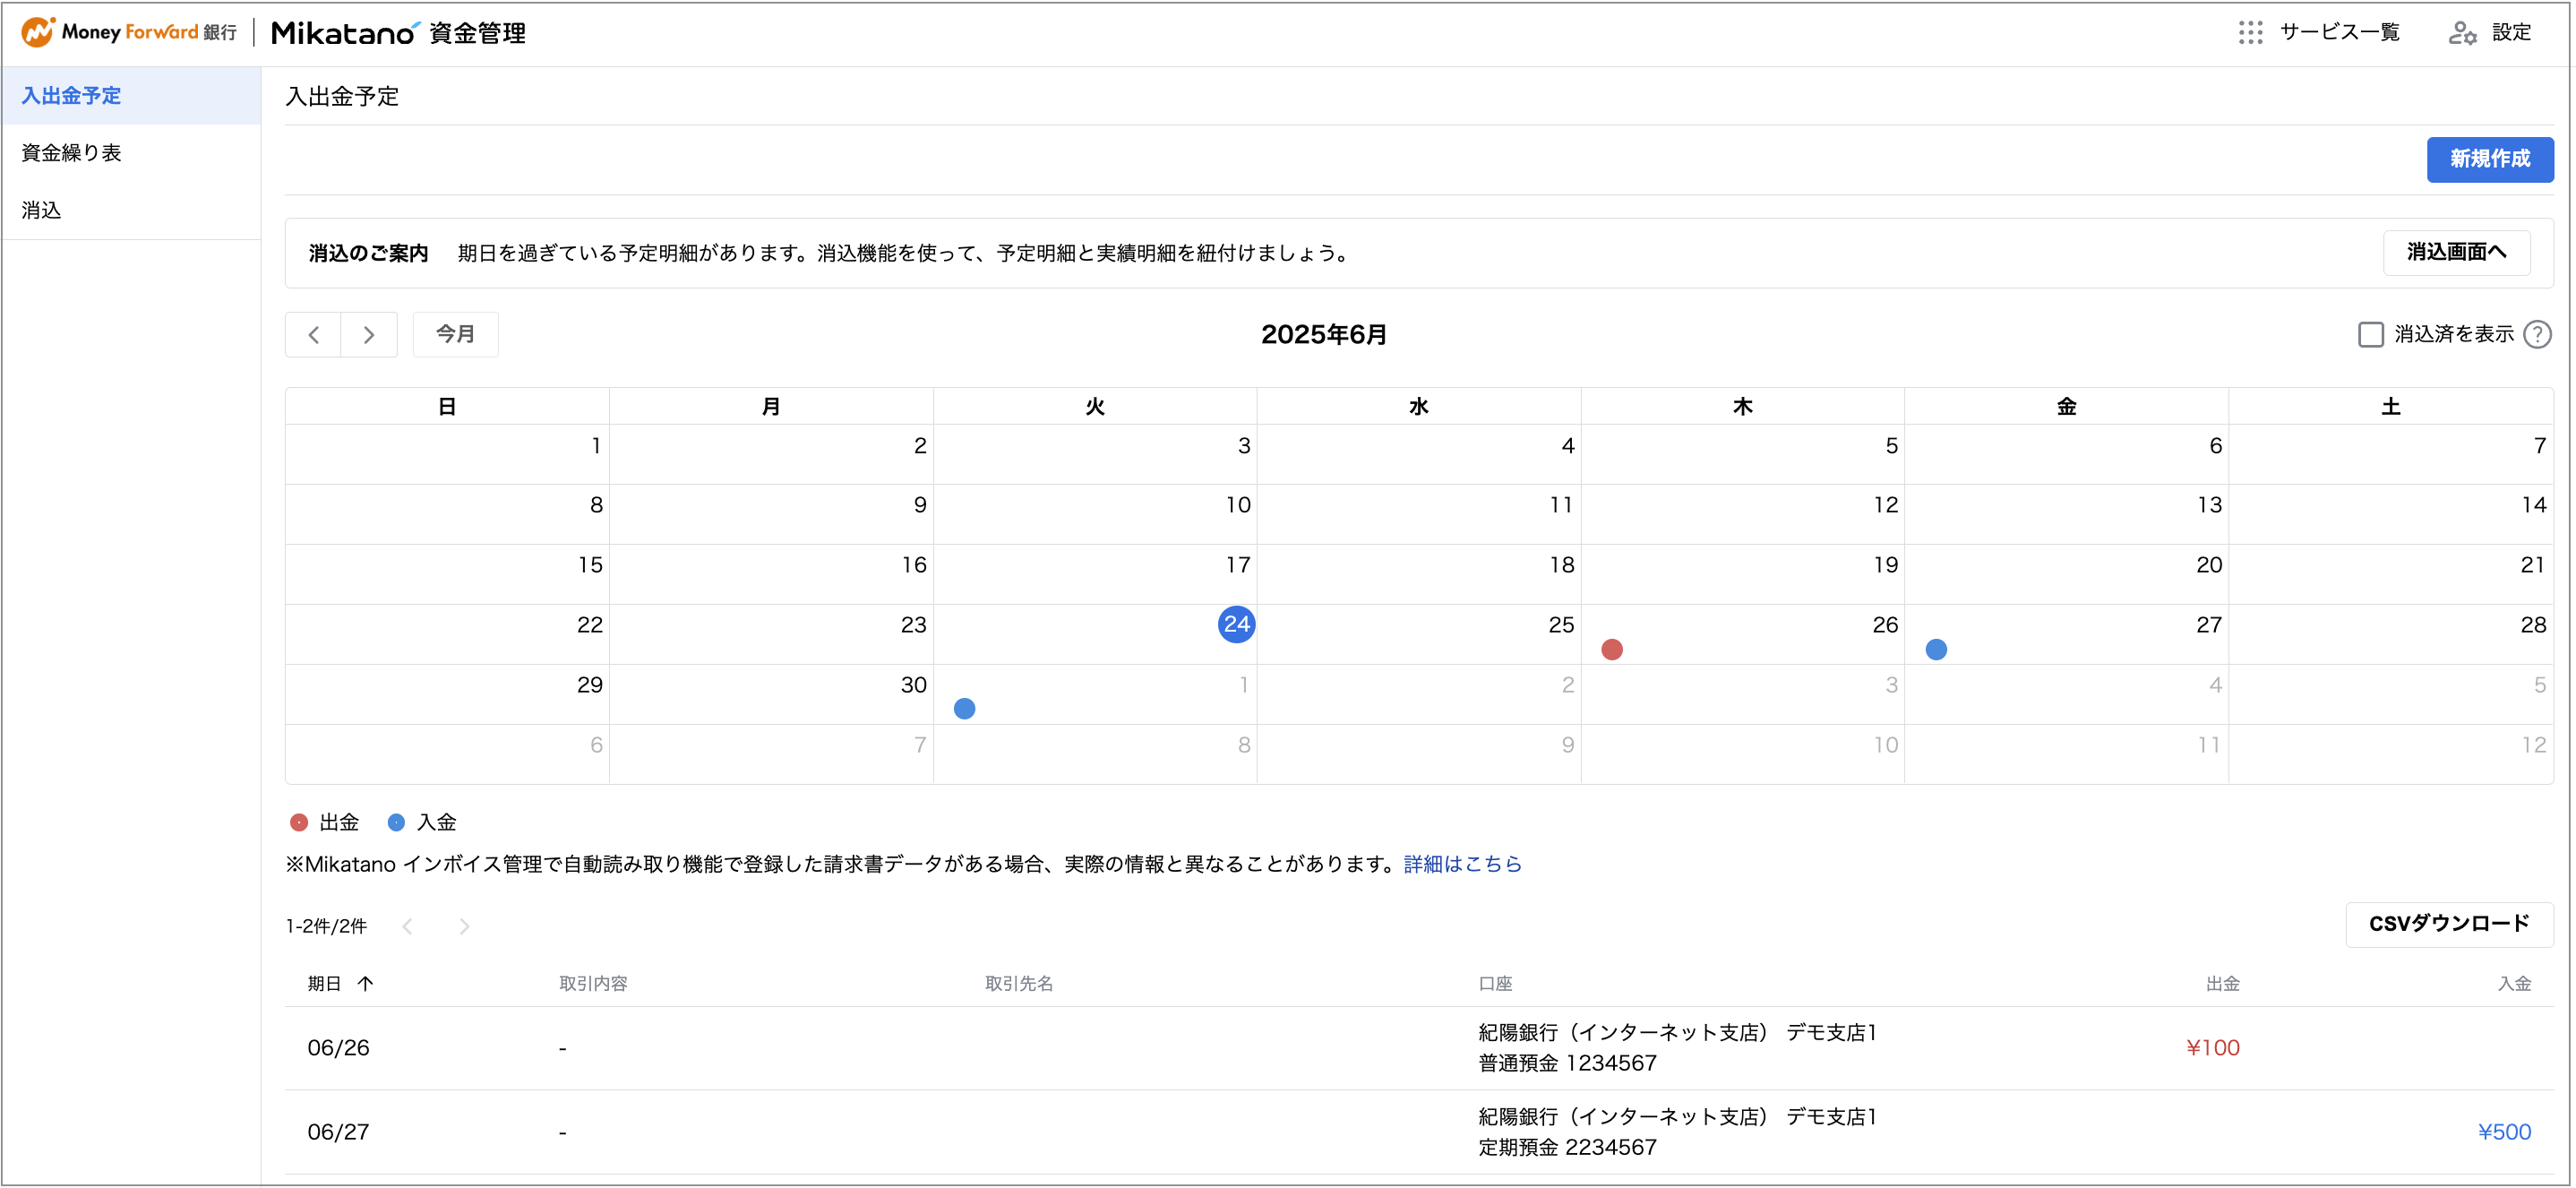Screen dimensions: 2576x1188
Task: Go to next month arrow
Action: click(x=369, y=335)
